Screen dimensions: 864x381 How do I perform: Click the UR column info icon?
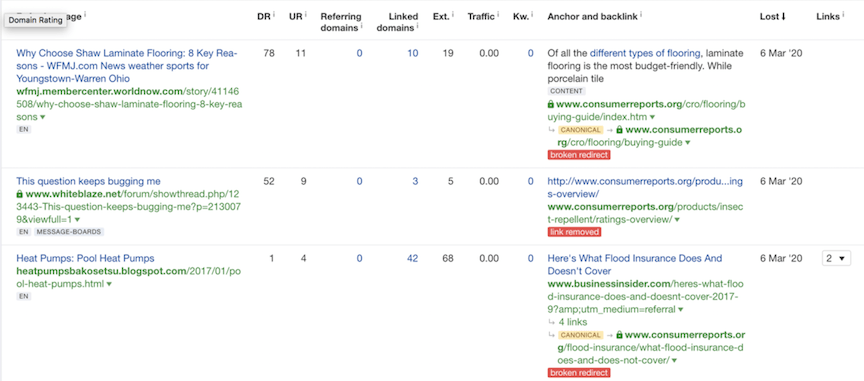(x=306, y=15)
